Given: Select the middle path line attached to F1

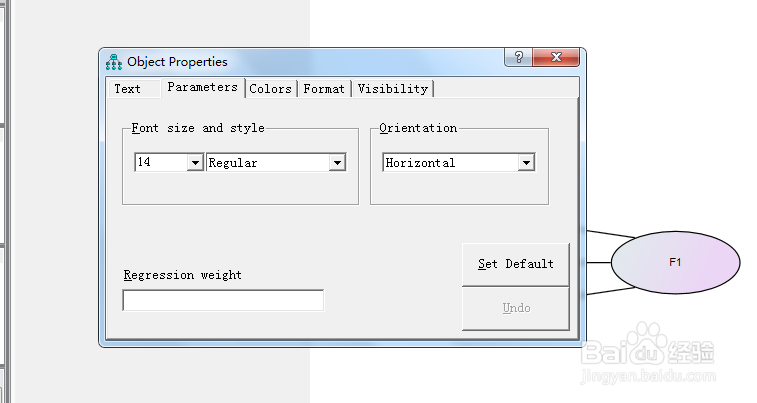Looking at the screenshot, I should click(x=599, y=263).
